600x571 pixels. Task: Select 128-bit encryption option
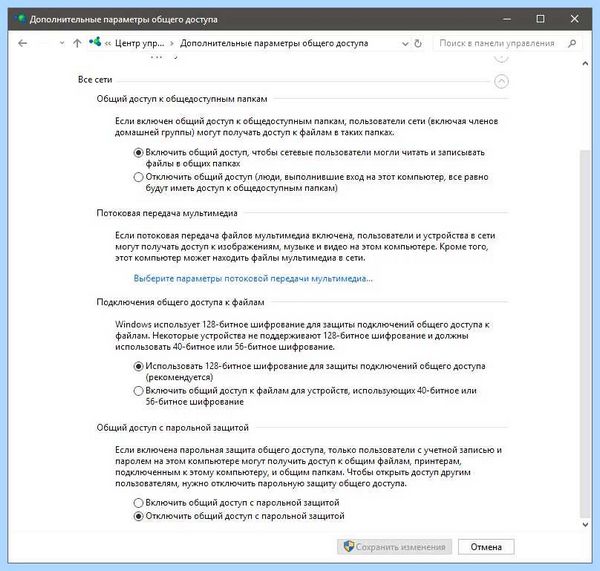point(139,366)
